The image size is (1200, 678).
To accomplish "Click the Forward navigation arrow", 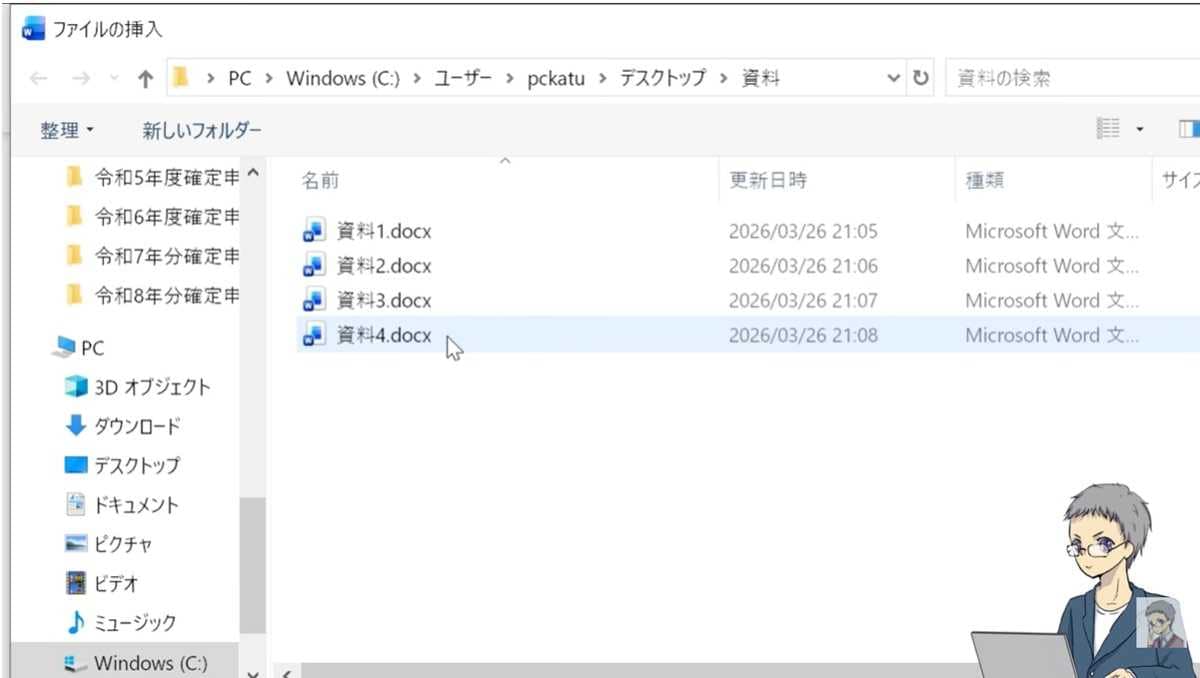I will [81, 78].
